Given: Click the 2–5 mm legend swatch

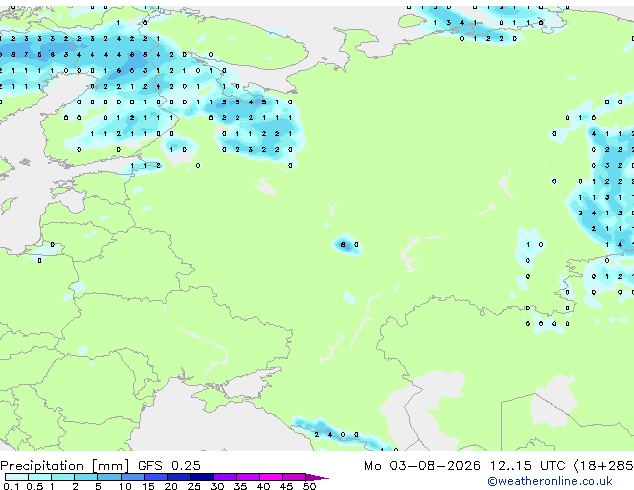Looking at the screenshot, I should pos(86,477).
